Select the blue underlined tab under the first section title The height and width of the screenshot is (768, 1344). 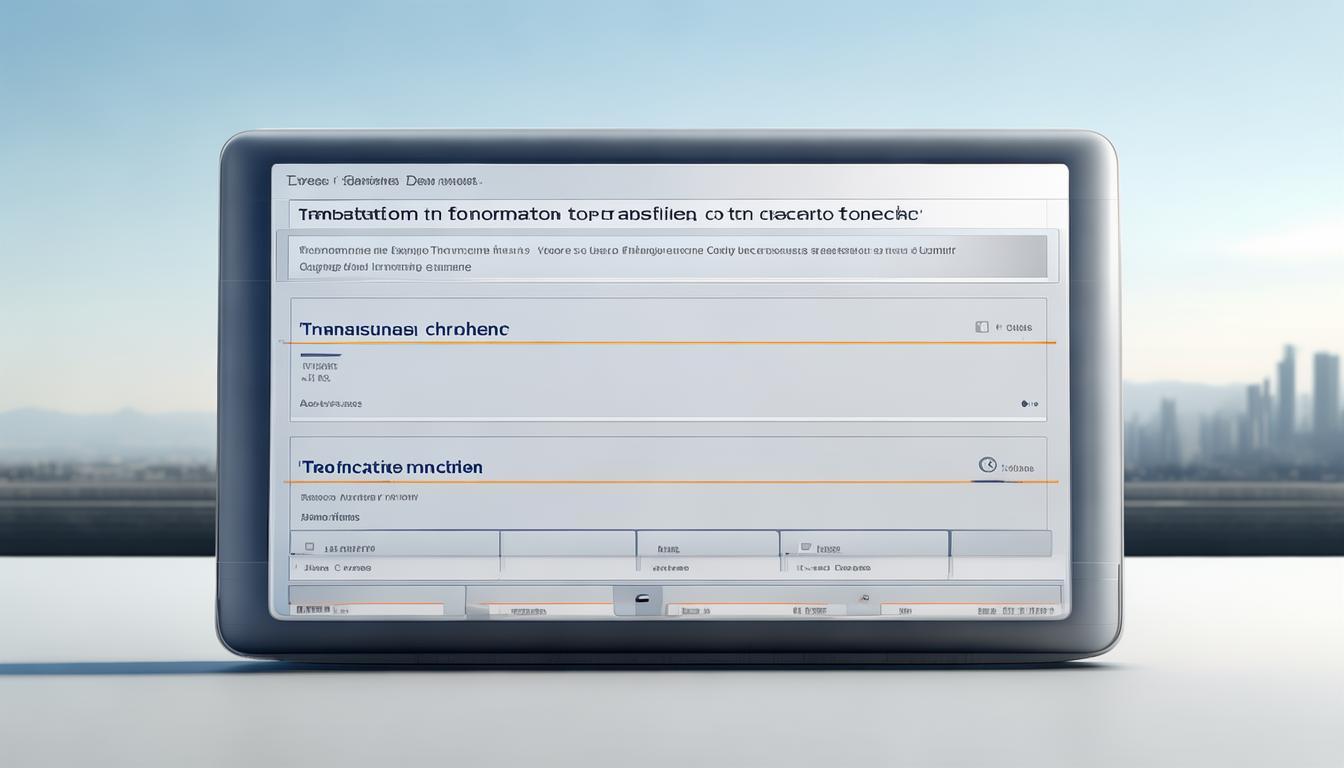point(320,355)
